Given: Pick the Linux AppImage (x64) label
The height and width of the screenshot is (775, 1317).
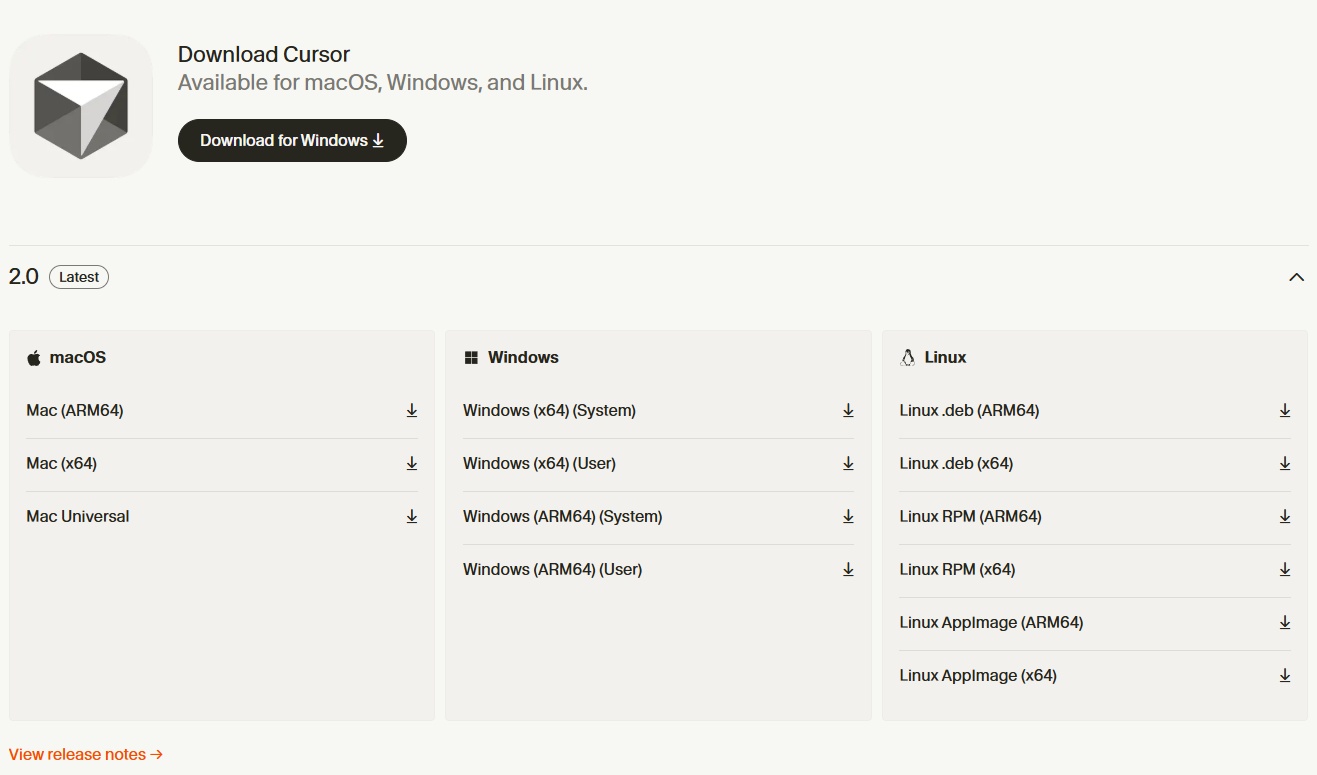Looking at the screenshot, I should (978, 675).
